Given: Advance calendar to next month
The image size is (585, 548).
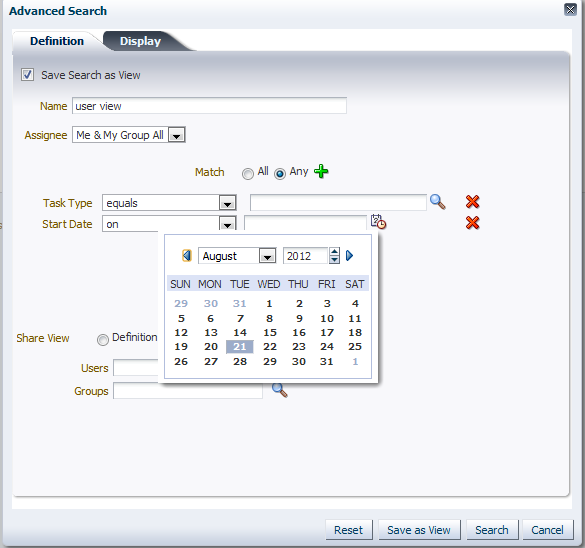Looking at the screenshot, I should point(349,256).
